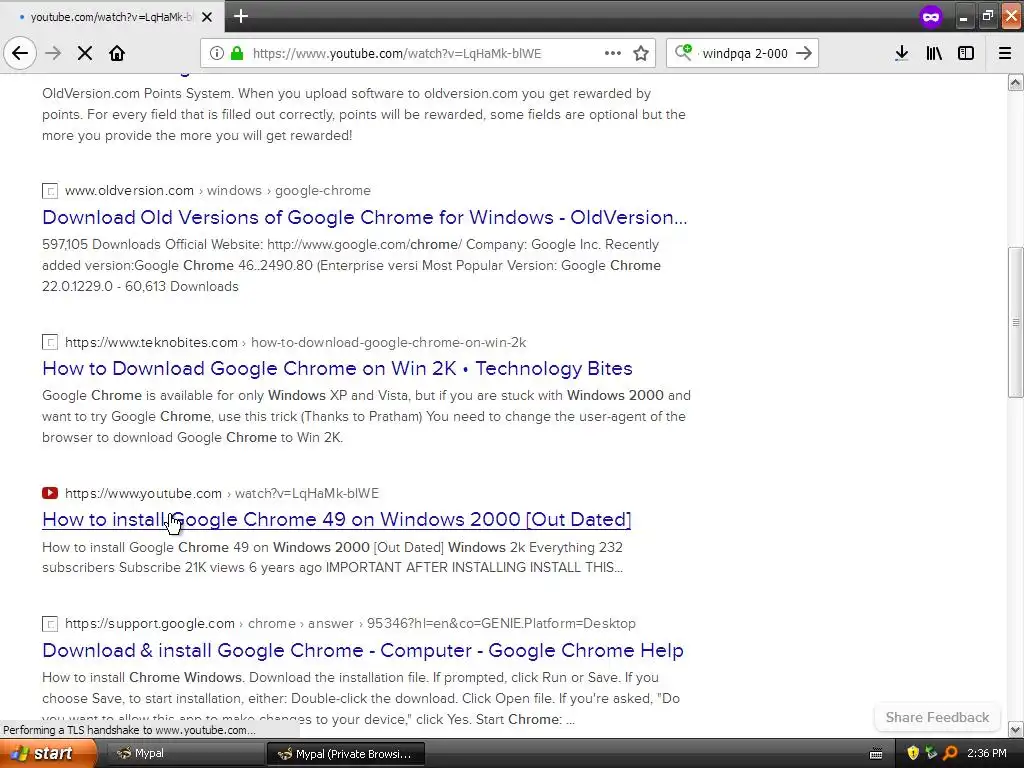Click the forward navigation arrow
The image size is (1024, 768).
53,53
